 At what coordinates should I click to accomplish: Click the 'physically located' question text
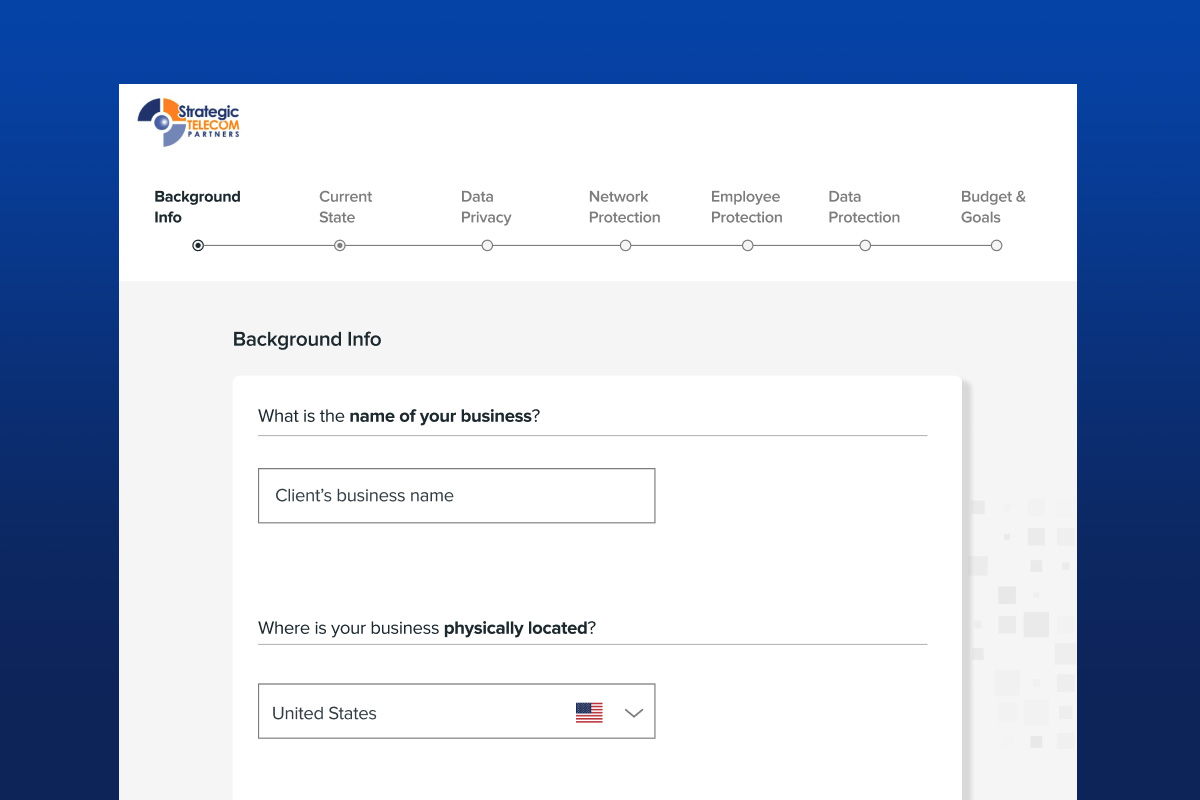point(427,628)
